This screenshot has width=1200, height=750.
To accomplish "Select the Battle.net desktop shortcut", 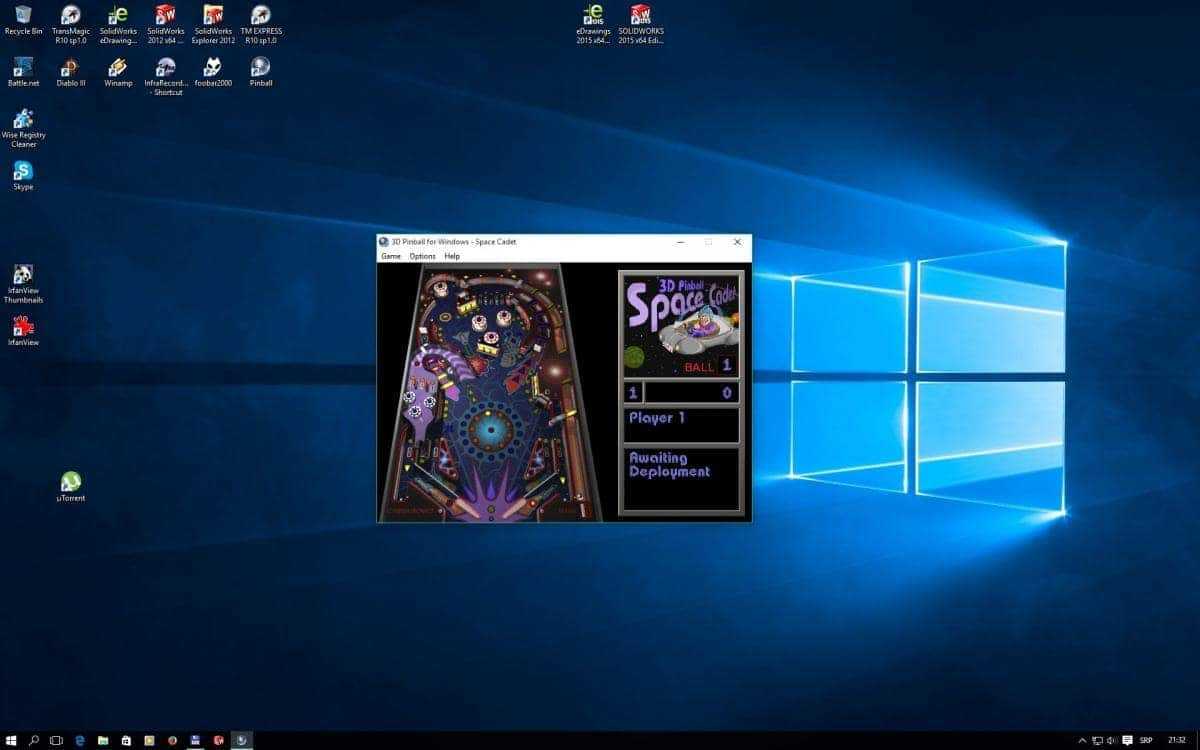I will click(23, 73).
